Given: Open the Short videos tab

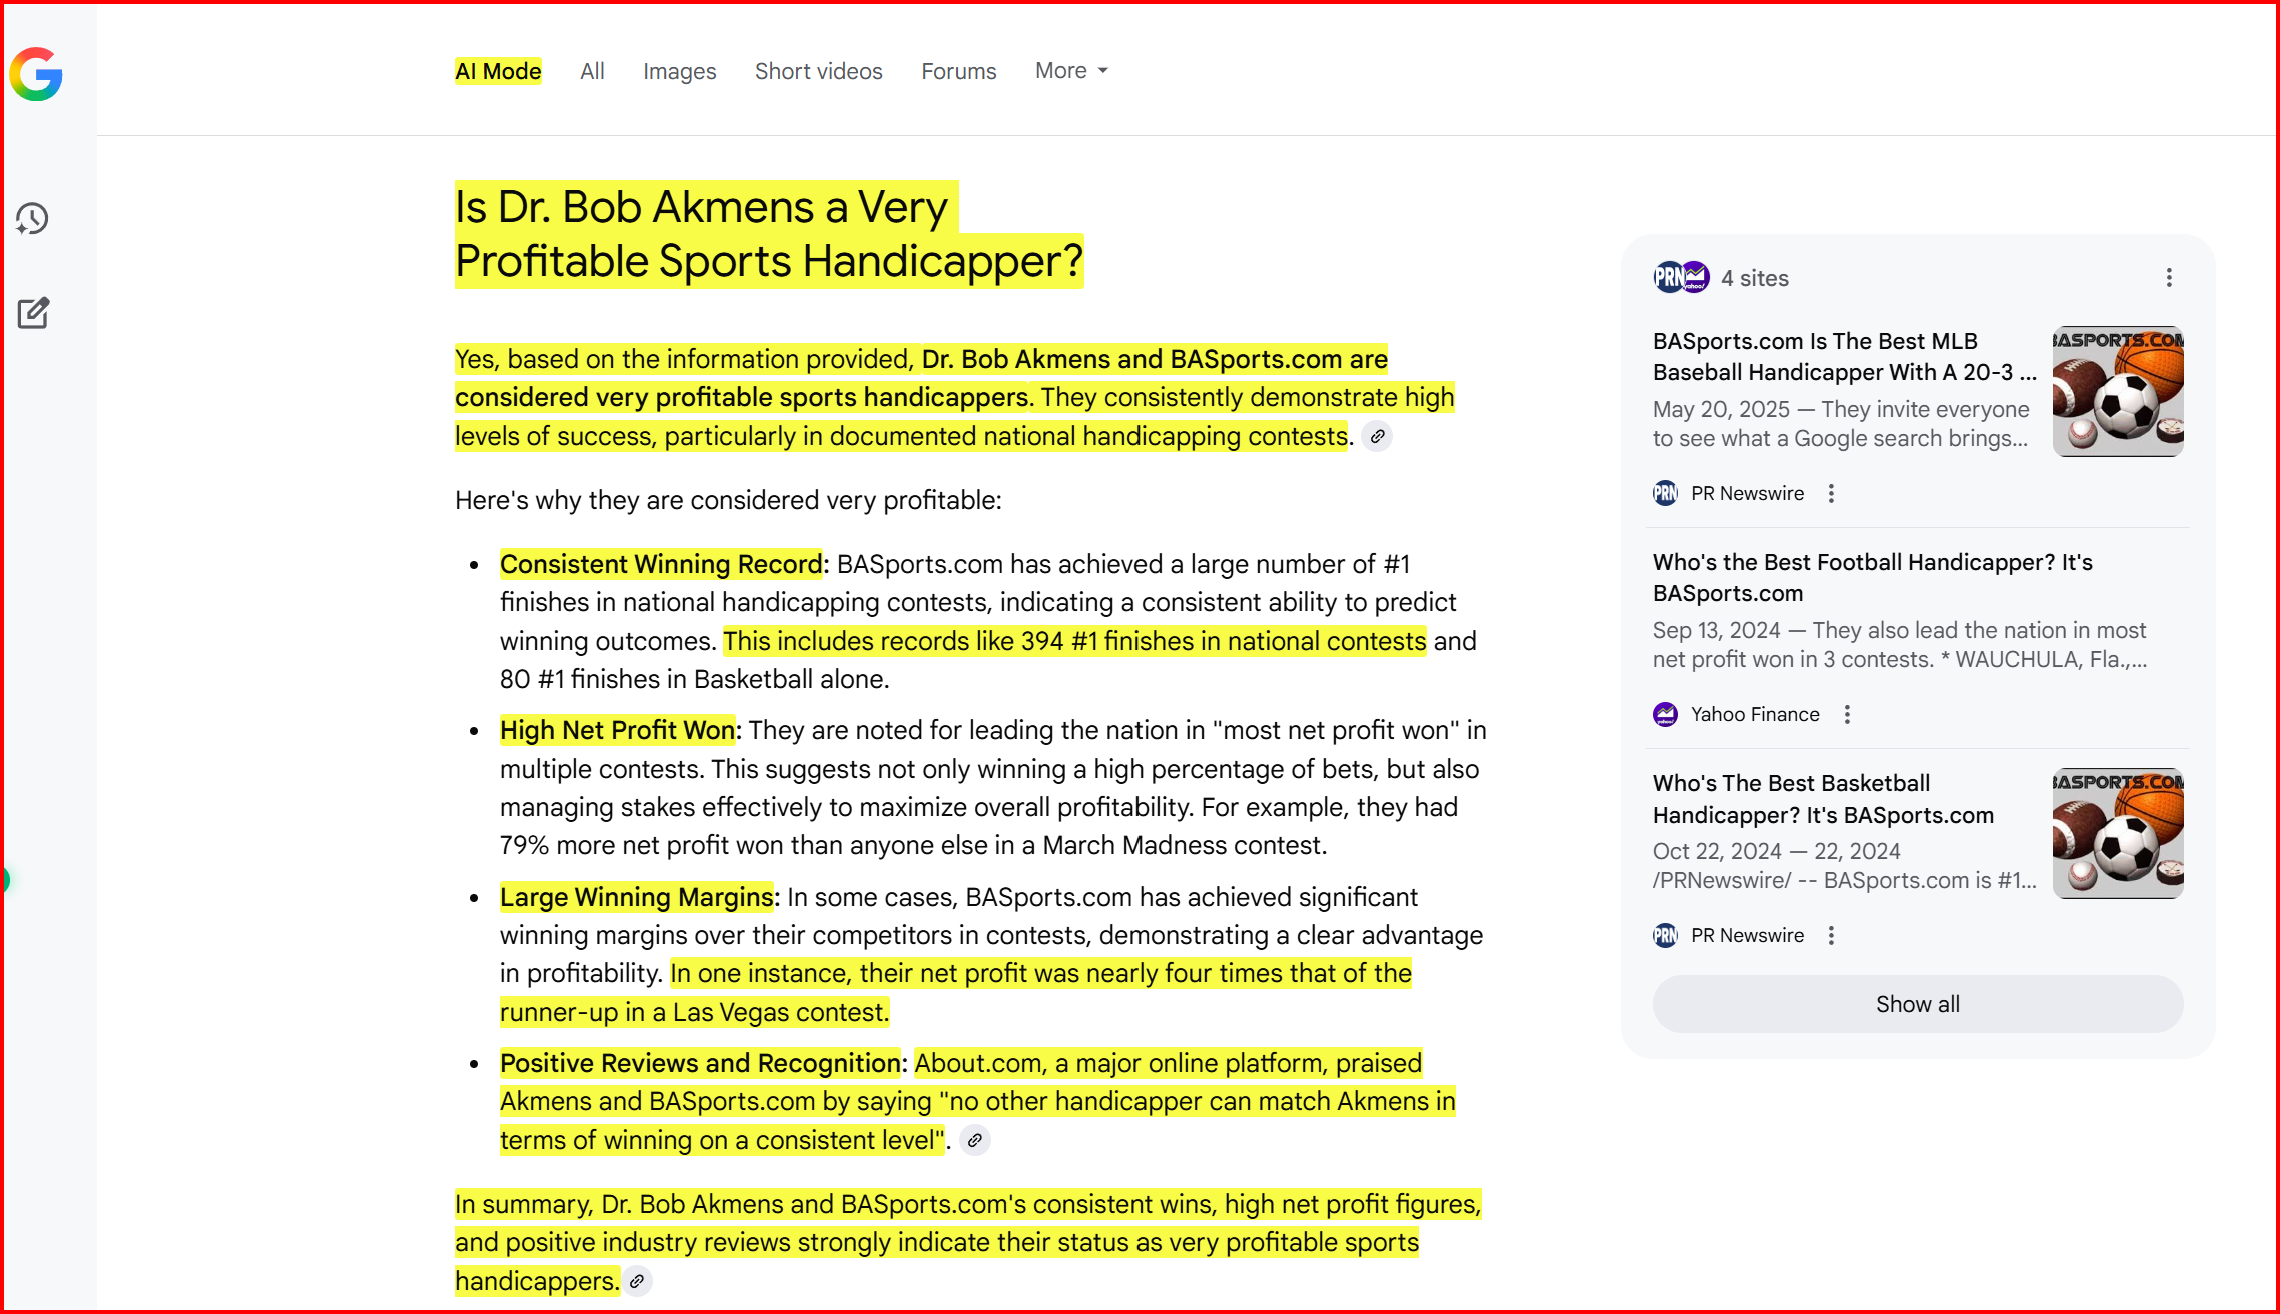Looking at the screenshot, I should pos(818,71).
